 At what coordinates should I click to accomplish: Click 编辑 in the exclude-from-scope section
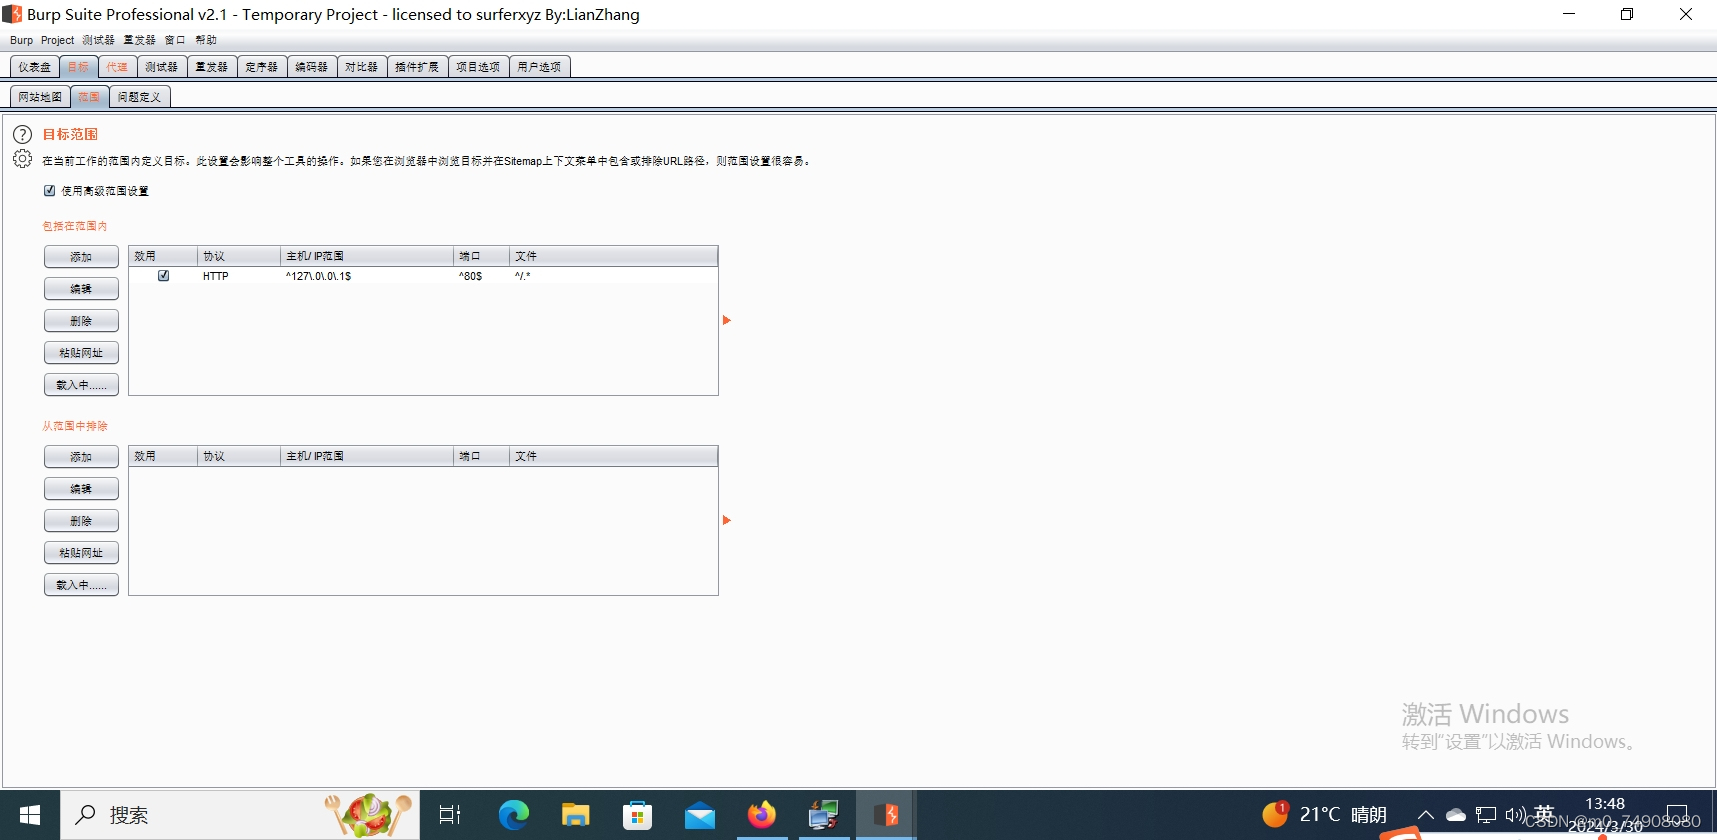click(x=81, y=489)
